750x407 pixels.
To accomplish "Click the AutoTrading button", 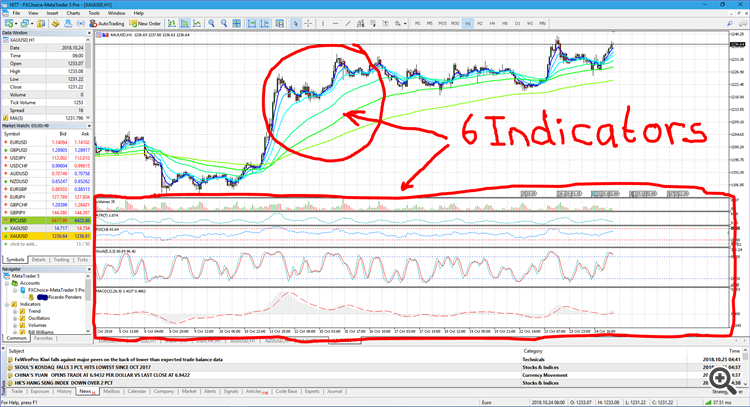I will pos(107,23).
